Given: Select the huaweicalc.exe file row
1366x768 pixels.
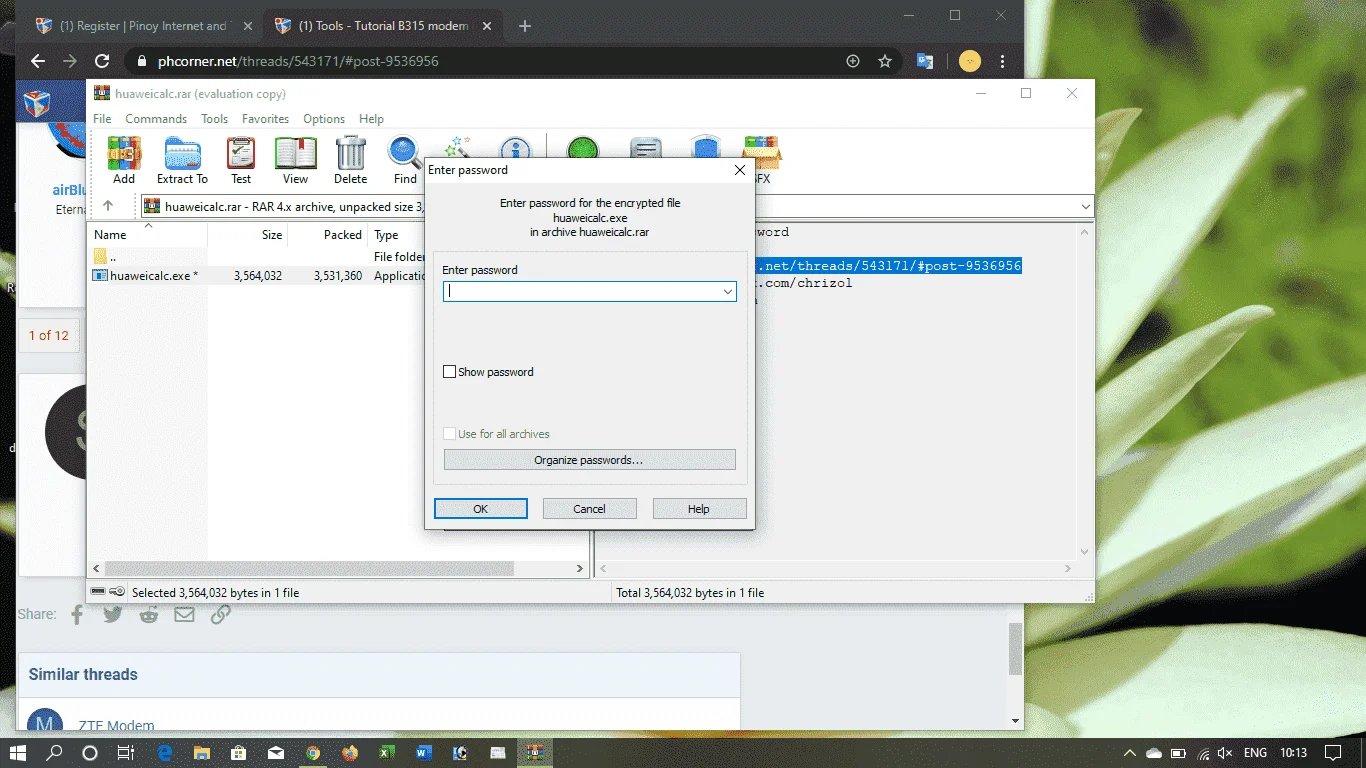Looking at the screenshot, I should coord(258,276).
